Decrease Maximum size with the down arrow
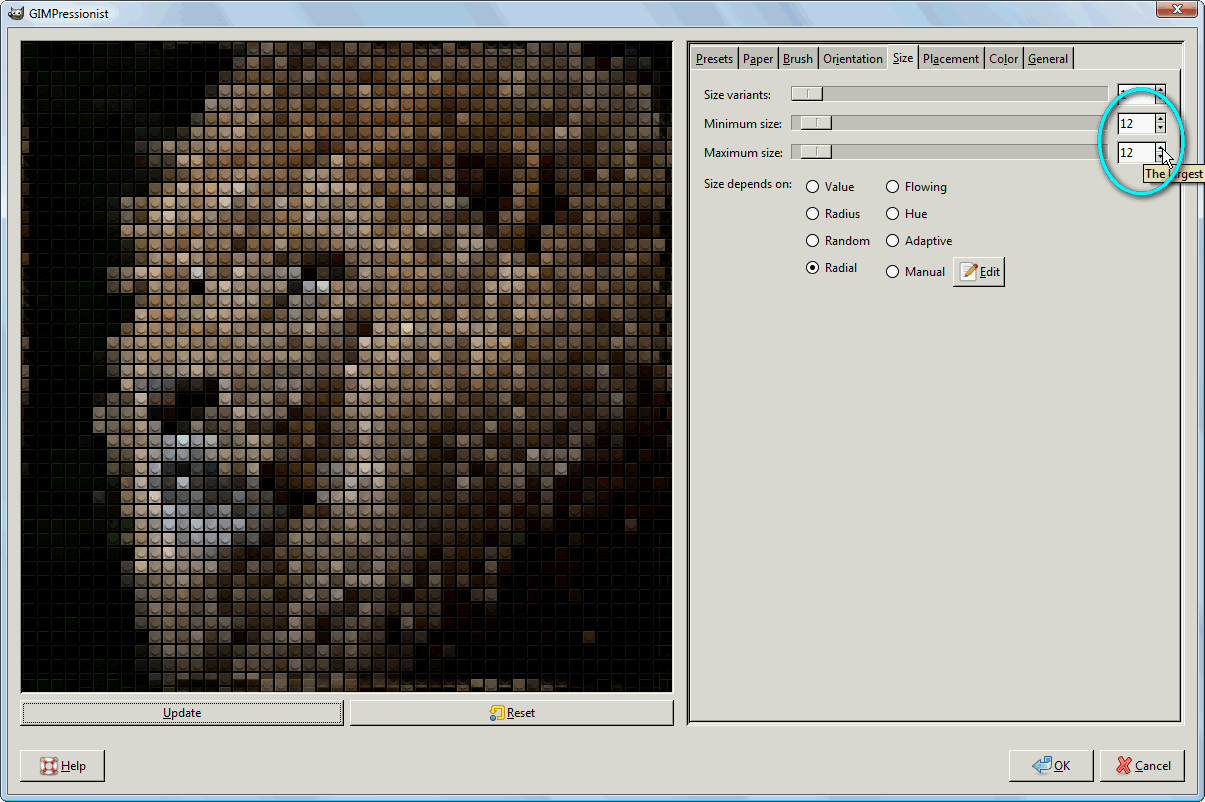Viewport: 1205px width, 802px height. pos(1160,157)
